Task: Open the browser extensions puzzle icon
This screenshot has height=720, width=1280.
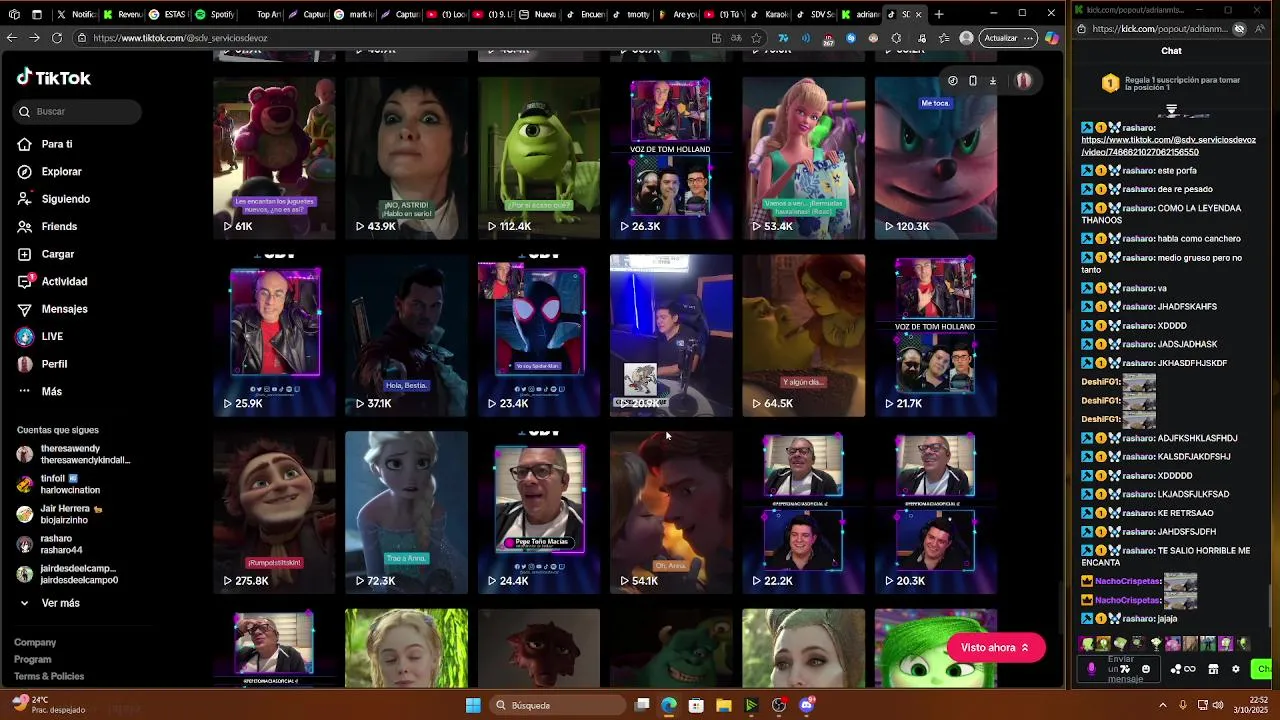Action: click(896, 38)
